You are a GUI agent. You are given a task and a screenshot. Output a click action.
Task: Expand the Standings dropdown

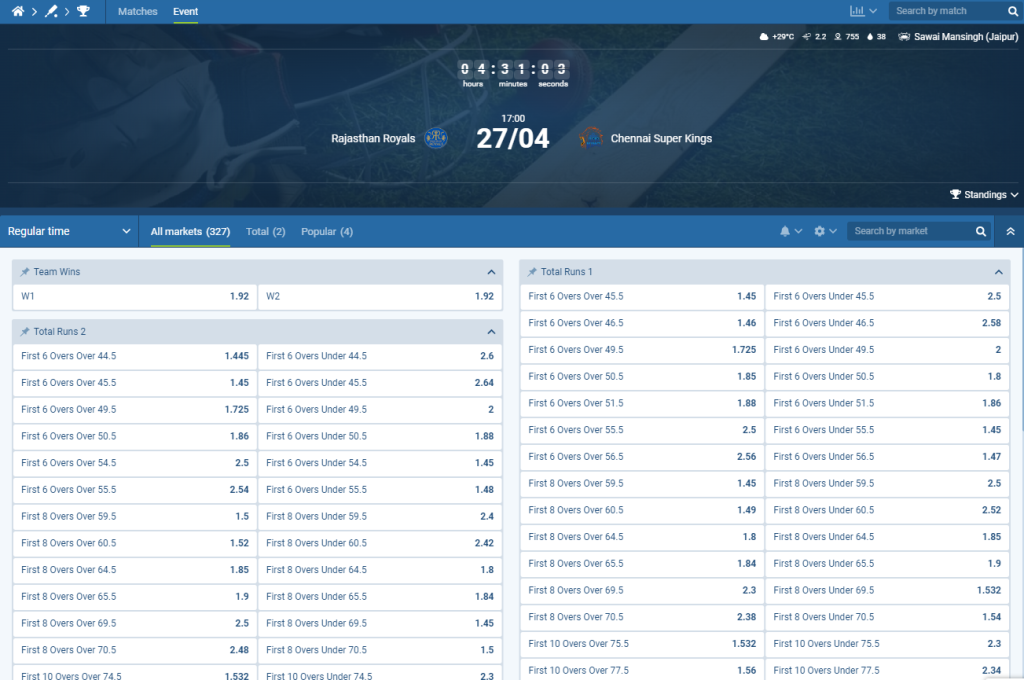point(1014,195)
